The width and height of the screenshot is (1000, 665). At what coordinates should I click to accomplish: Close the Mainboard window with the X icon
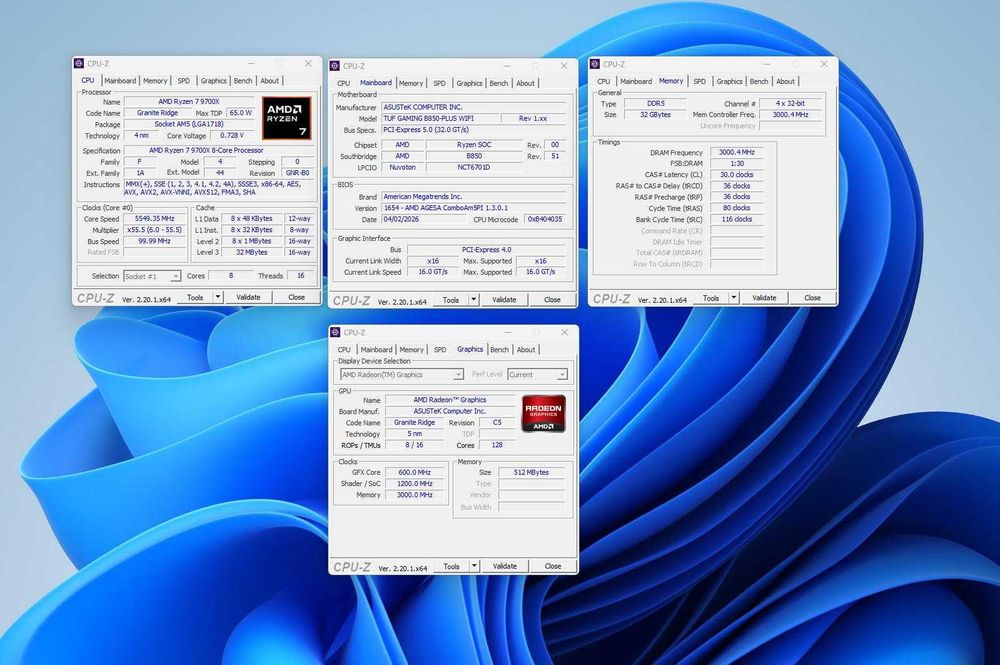(x=564, y=66)
